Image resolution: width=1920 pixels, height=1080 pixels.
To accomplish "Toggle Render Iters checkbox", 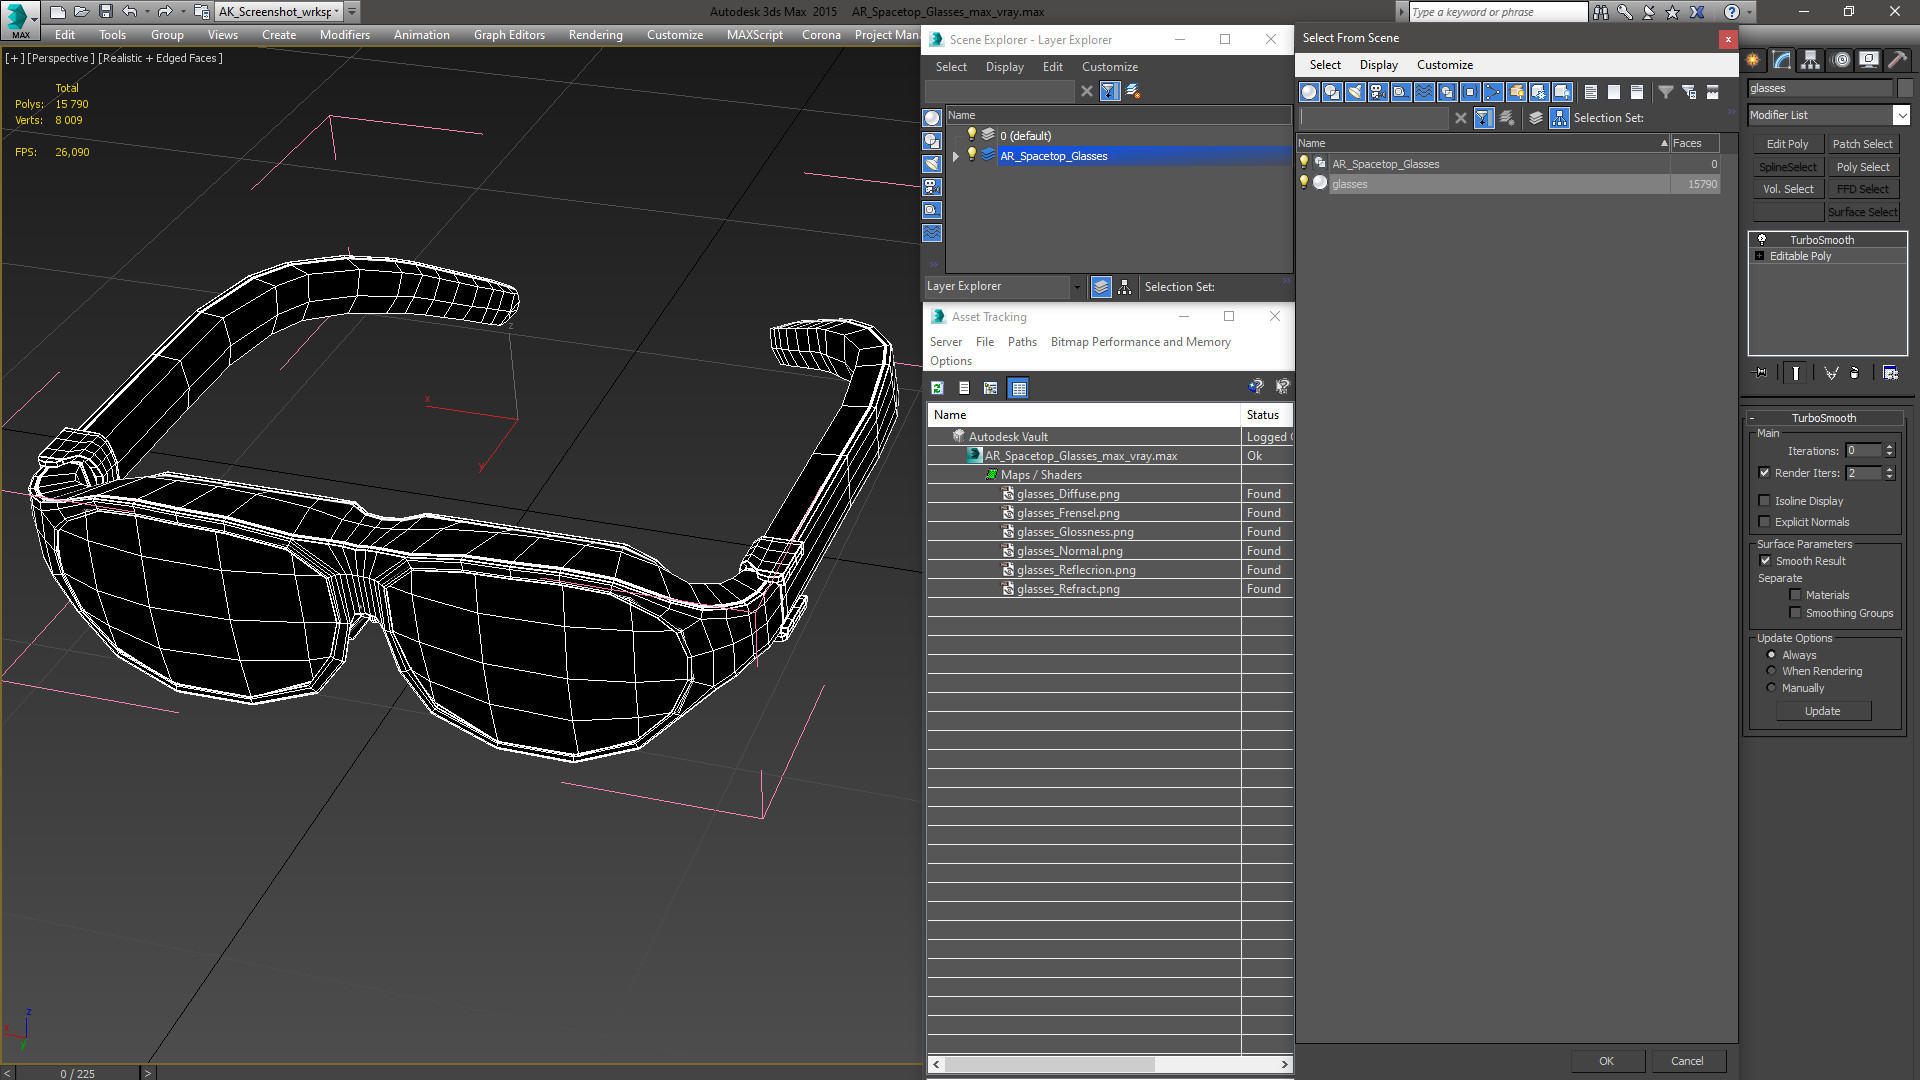I will [1764, 473].
